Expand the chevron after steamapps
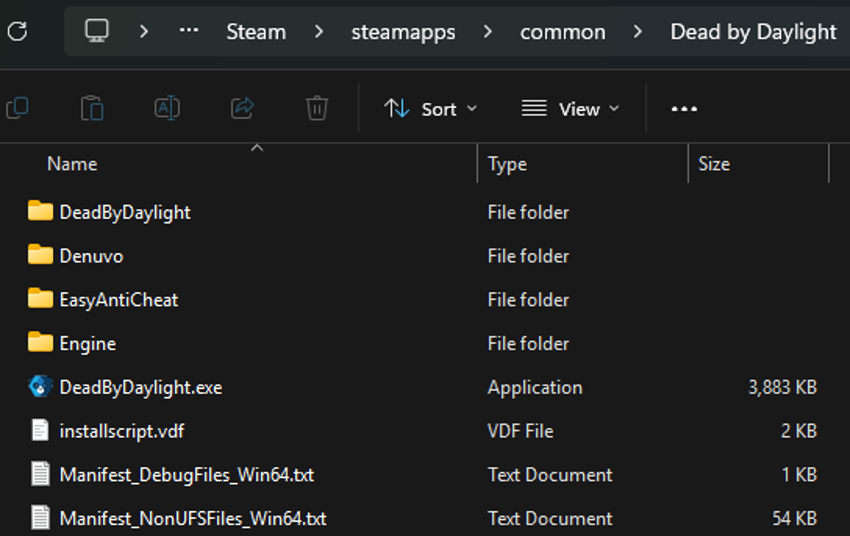This screenshot has height=536, width=850. coord(488,31)
